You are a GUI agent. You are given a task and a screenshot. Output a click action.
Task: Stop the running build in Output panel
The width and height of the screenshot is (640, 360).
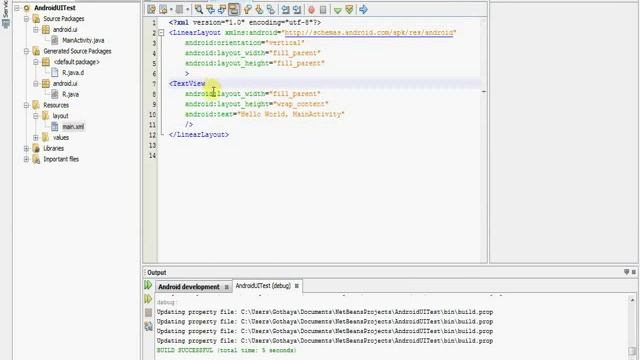click(x=148, y=312)
